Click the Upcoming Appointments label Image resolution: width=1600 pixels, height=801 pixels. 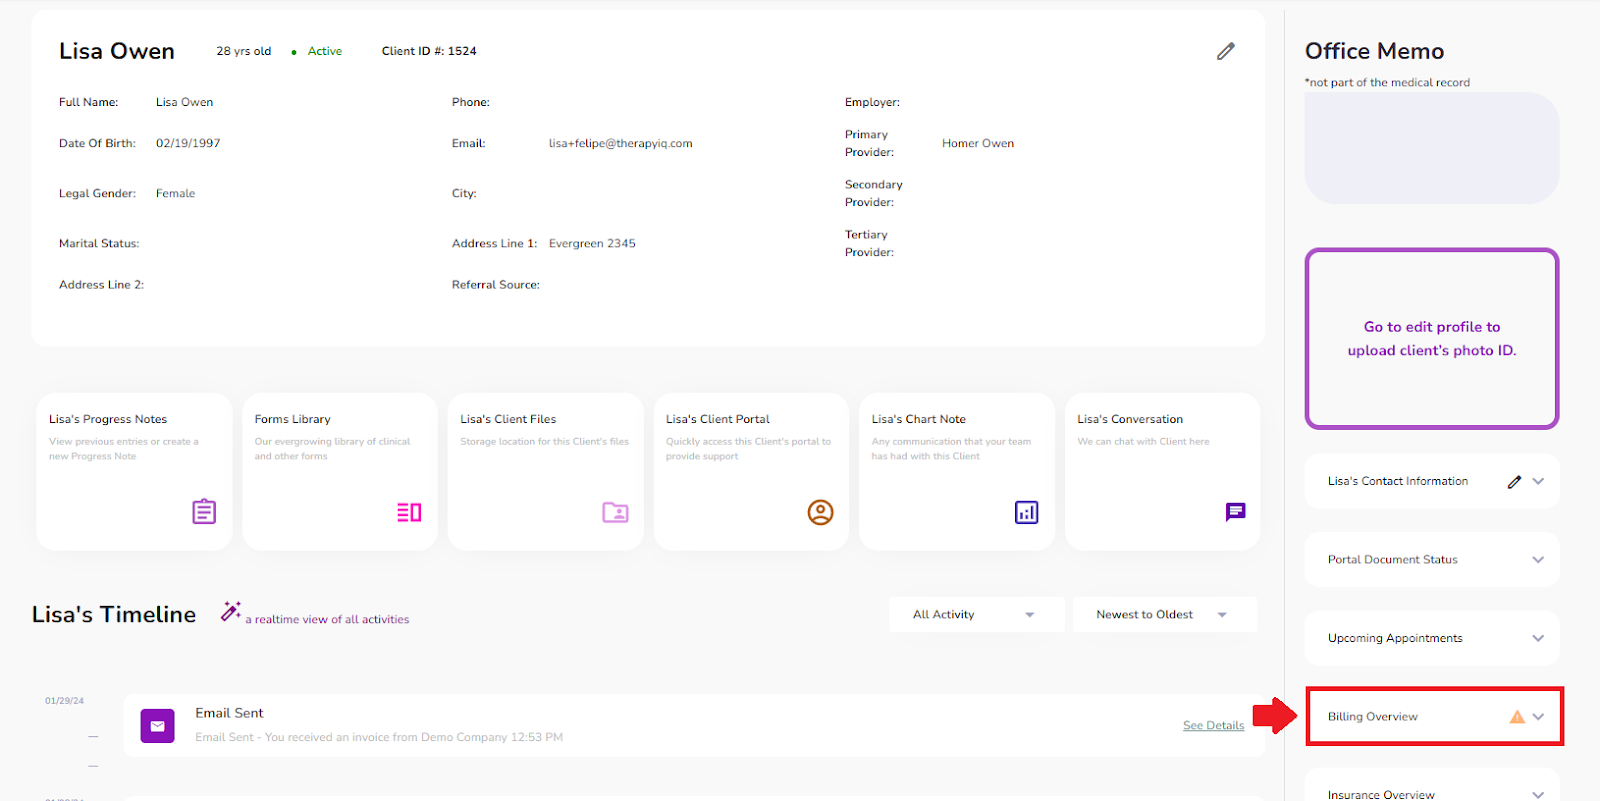coord(1395,638)
